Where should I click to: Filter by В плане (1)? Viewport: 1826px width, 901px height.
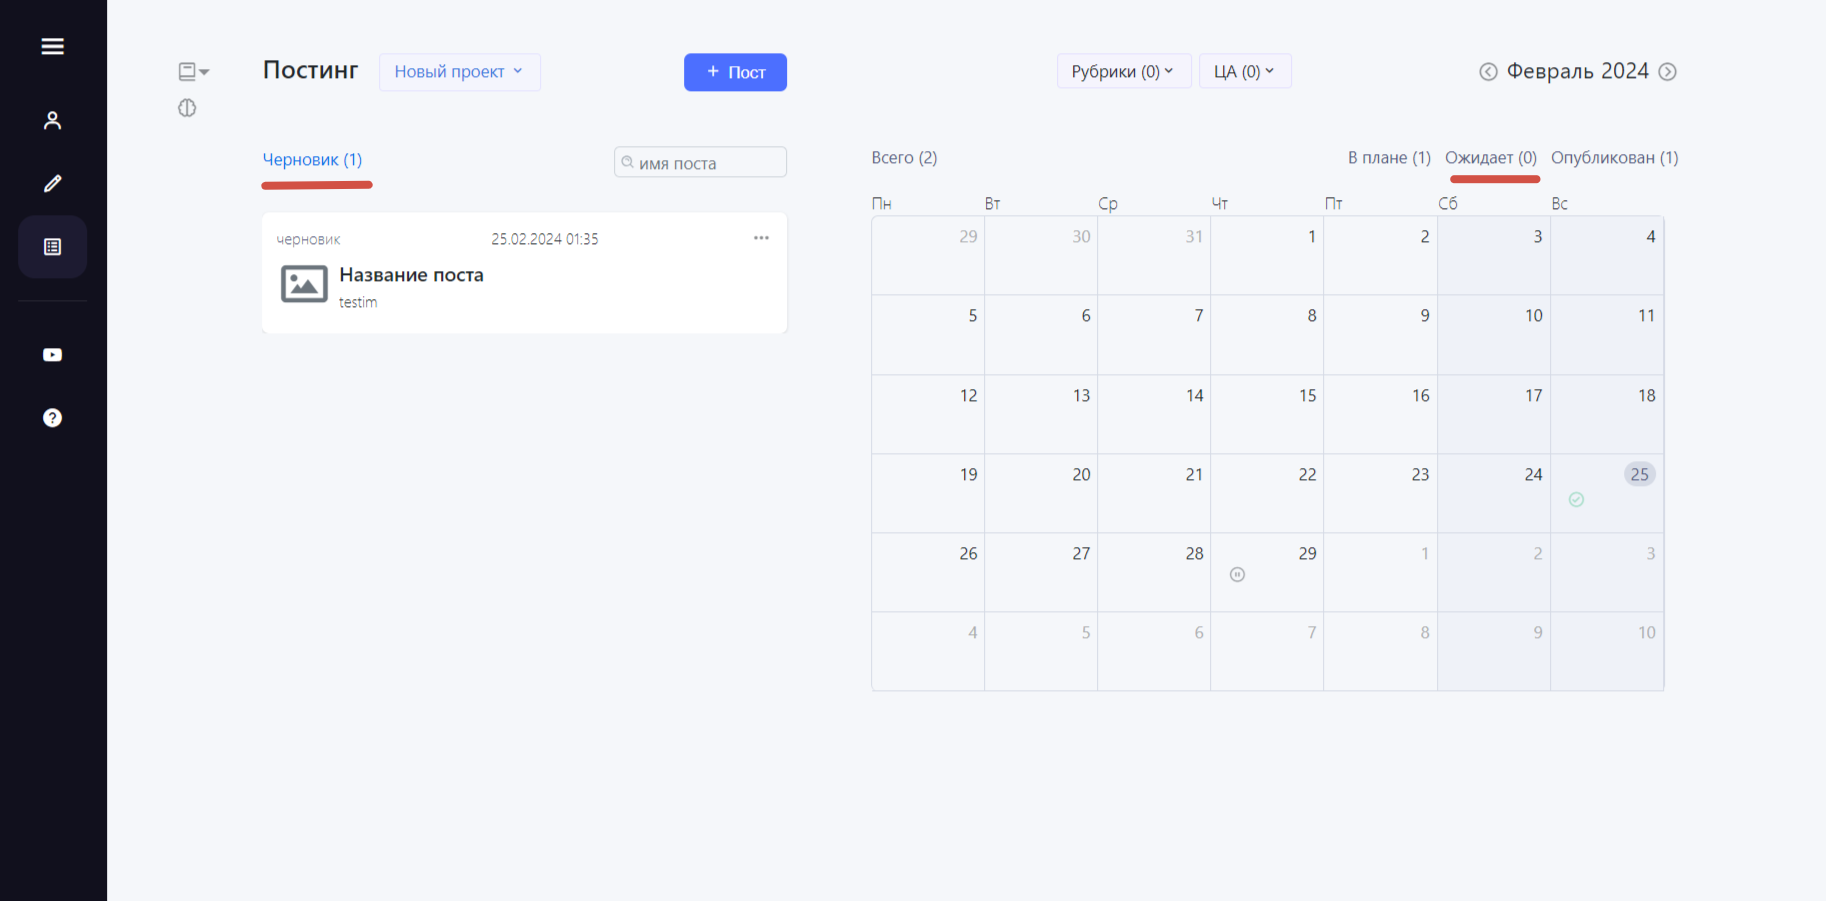click(x=1389, y=158)
